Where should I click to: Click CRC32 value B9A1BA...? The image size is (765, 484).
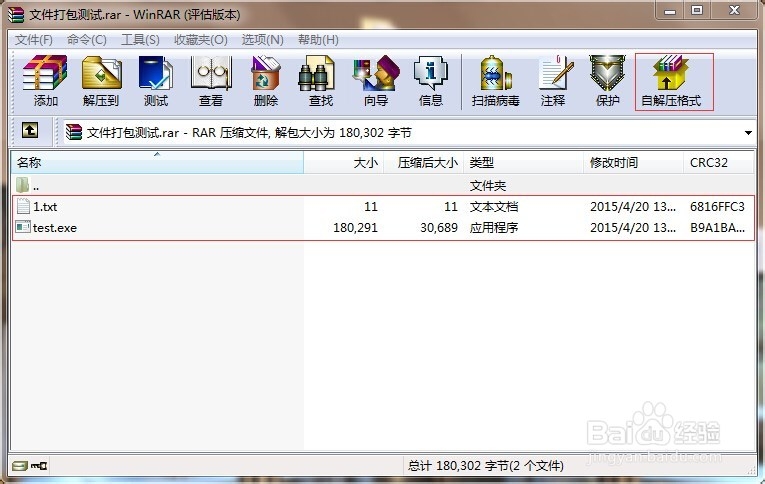[x=717, y=228]
